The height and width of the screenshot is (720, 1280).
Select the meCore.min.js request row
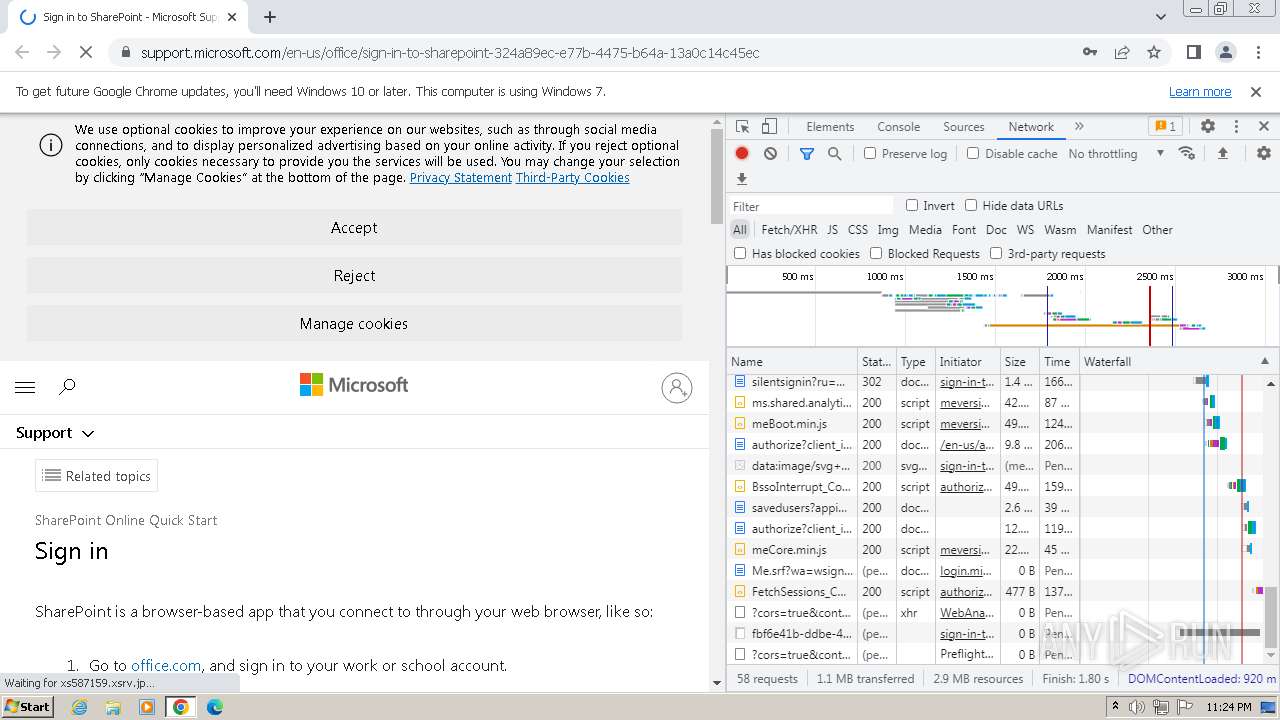click(903, 550)
